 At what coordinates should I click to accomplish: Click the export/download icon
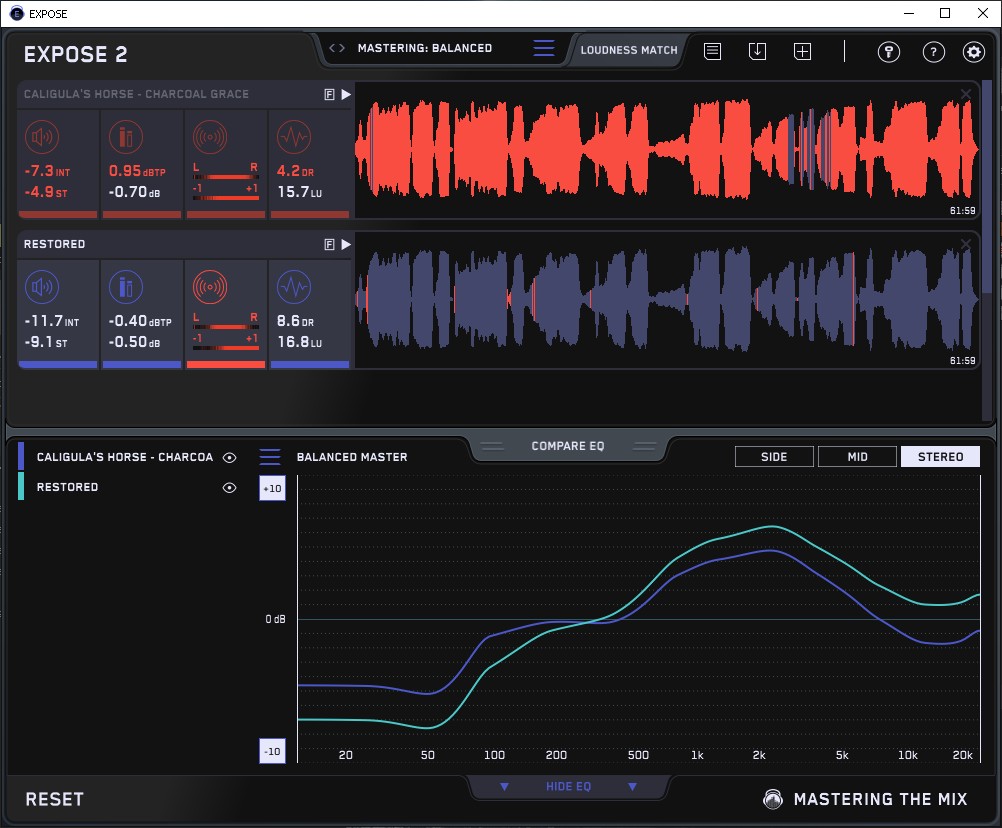pos(757,51)
